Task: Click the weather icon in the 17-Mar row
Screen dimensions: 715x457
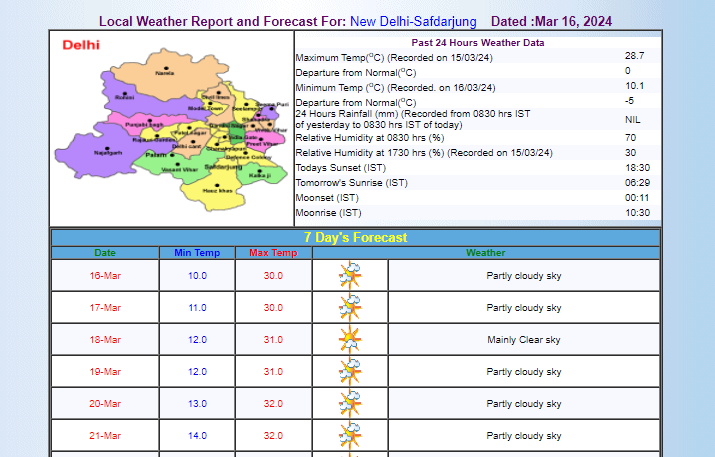Action: 350,307
